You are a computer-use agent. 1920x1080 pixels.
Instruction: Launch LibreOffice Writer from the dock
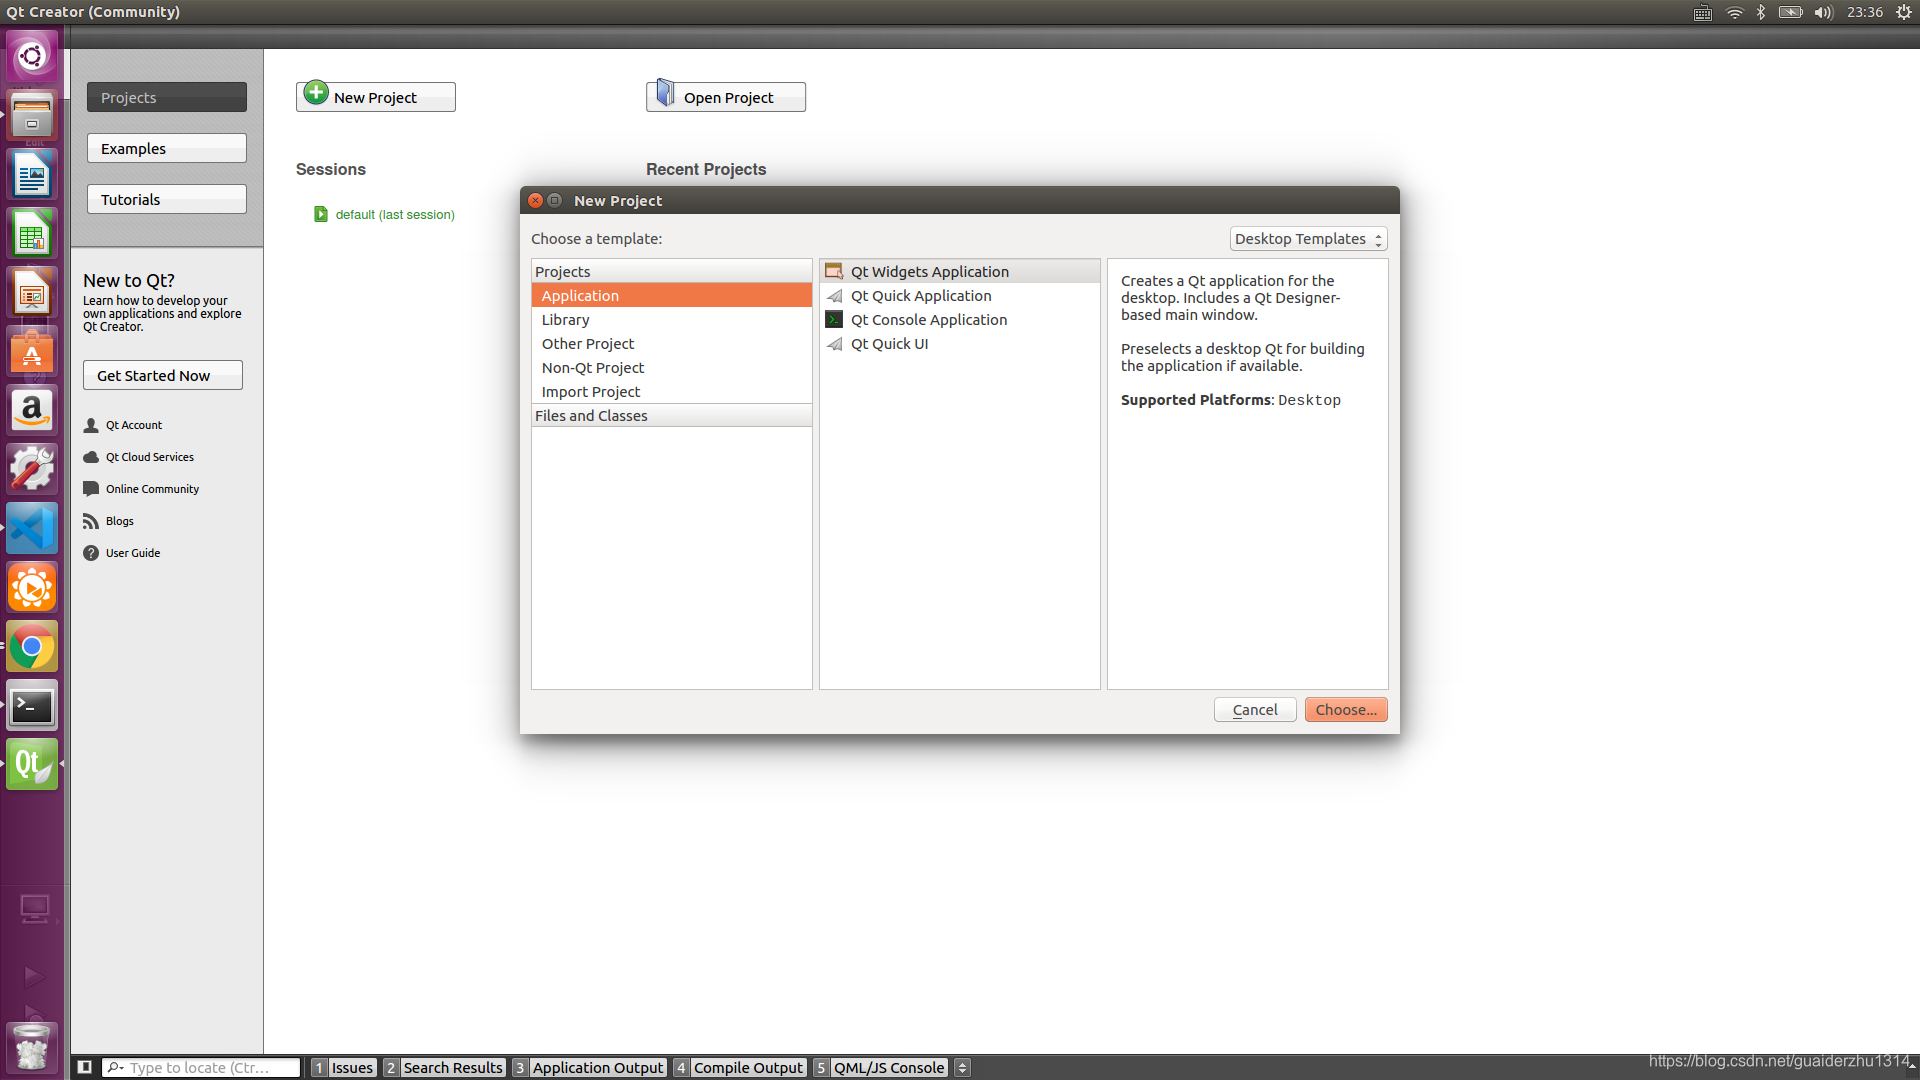(x=32, y=175)
